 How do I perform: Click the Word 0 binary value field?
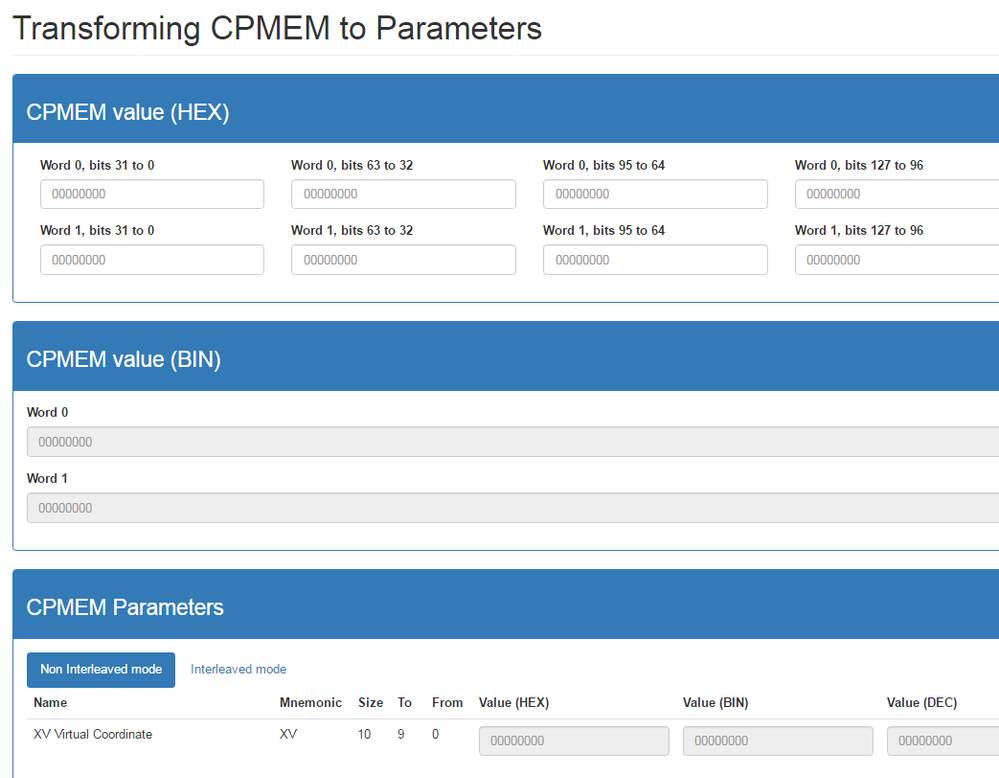pyautogui.click(x=512, y=442)
